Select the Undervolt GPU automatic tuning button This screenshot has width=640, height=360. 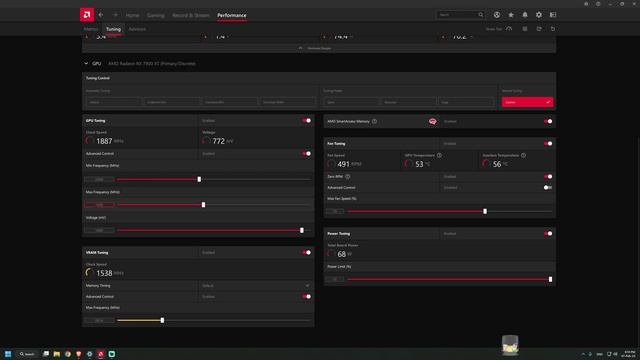coord(171,102)
